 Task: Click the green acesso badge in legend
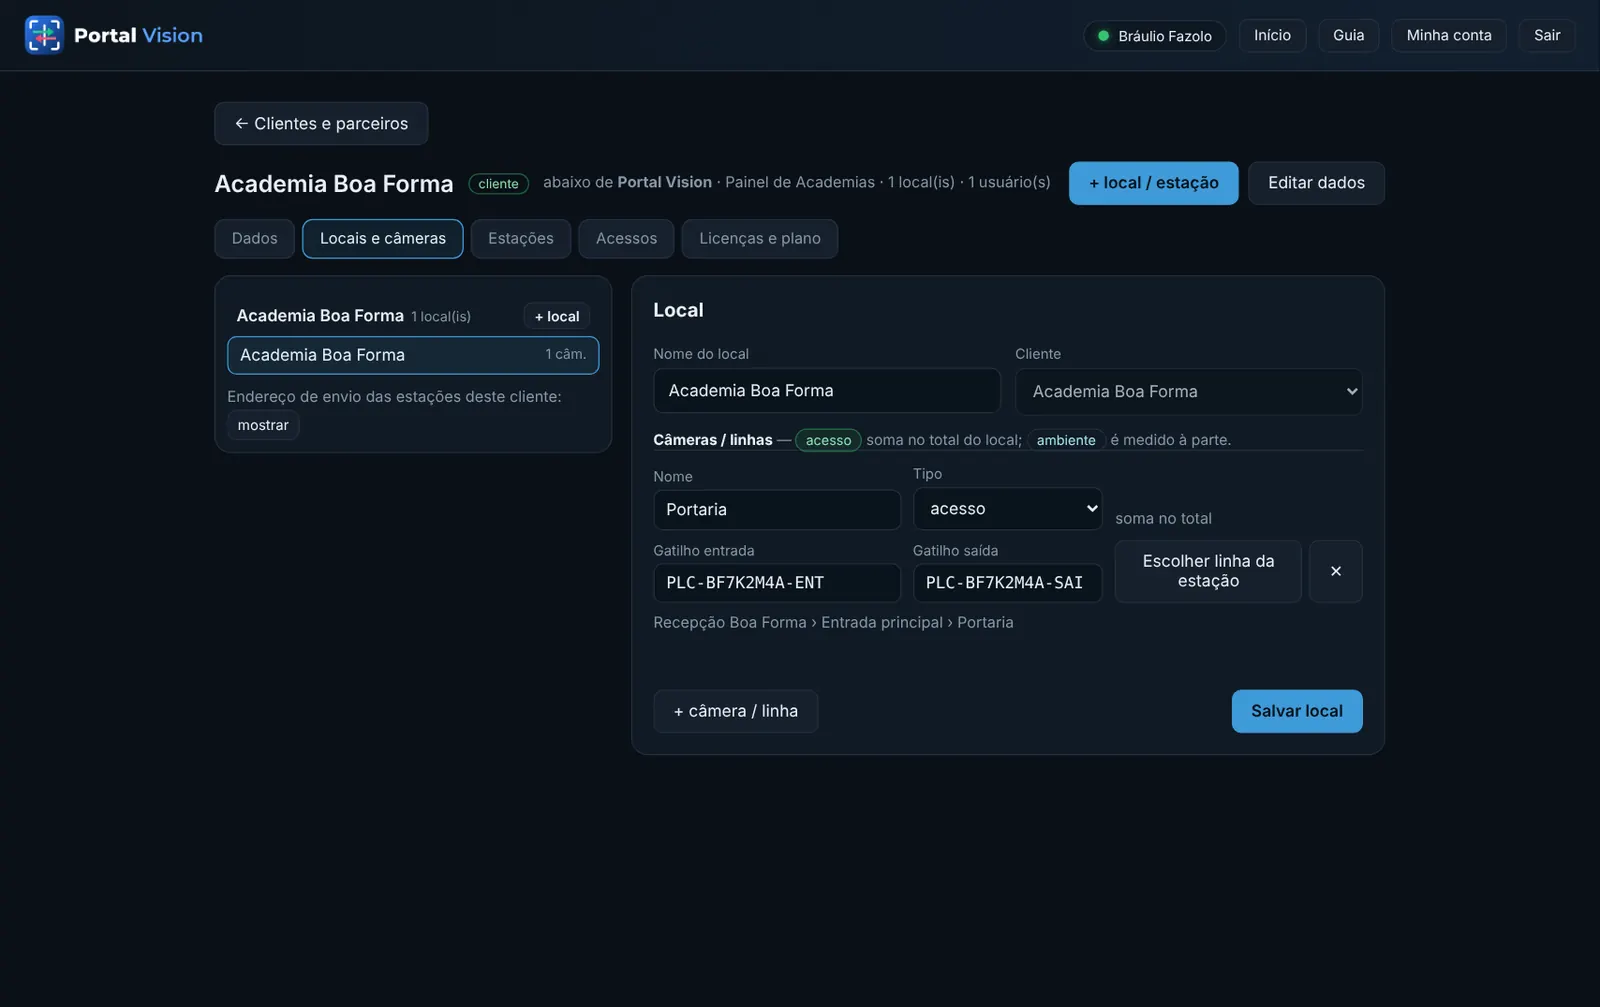click(828, 440)
